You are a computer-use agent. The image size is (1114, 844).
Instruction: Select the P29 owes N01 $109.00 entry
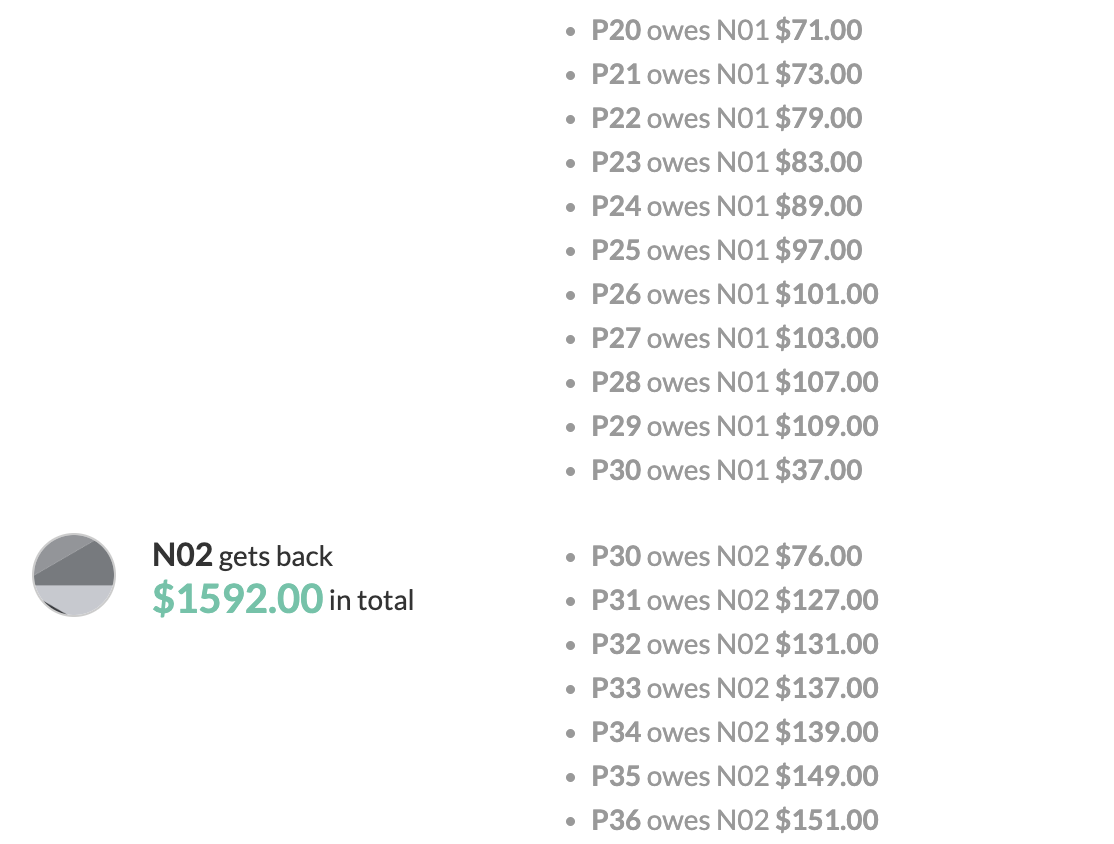click(x=734, y=426)
